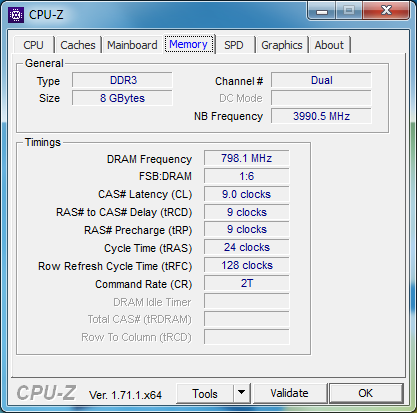Click the version text Ver. 1.71.1.x64
Viewport: 417px width, 413px height.
[125, 395]
